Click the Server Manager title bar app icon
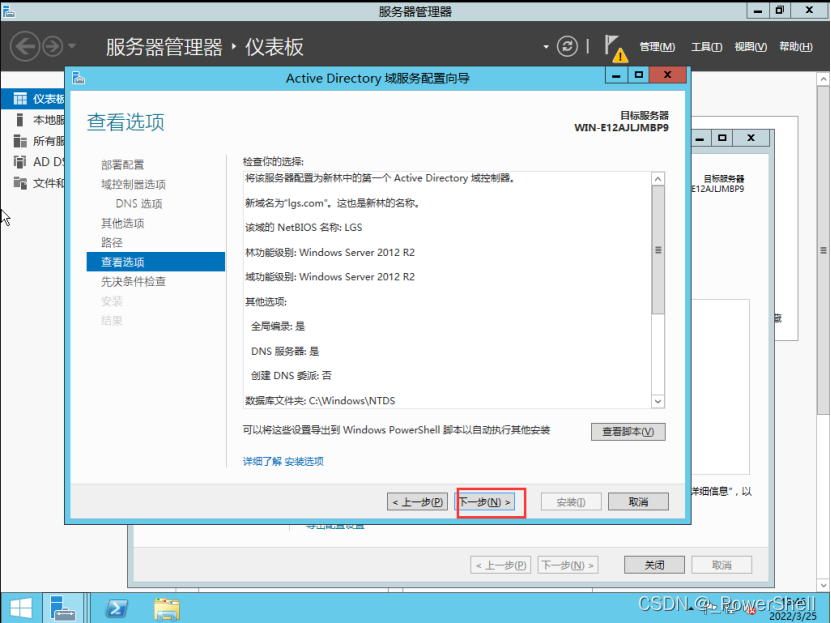This screenshot has width=831, height=623. click(8, 11)
